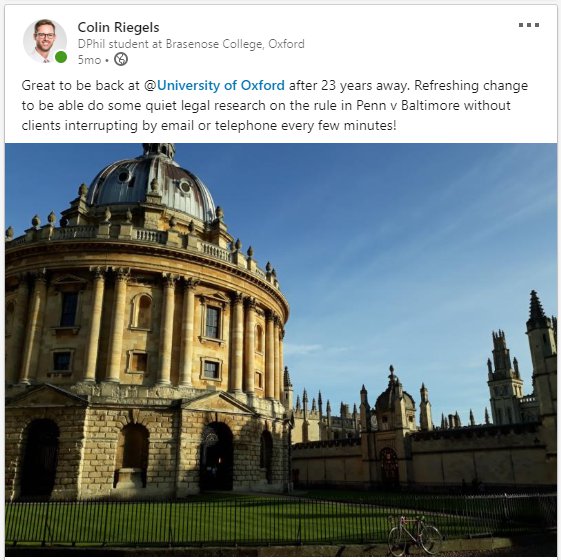Click the upper window between paired columns
Screen dimensions: 561x560
point(213,323)
